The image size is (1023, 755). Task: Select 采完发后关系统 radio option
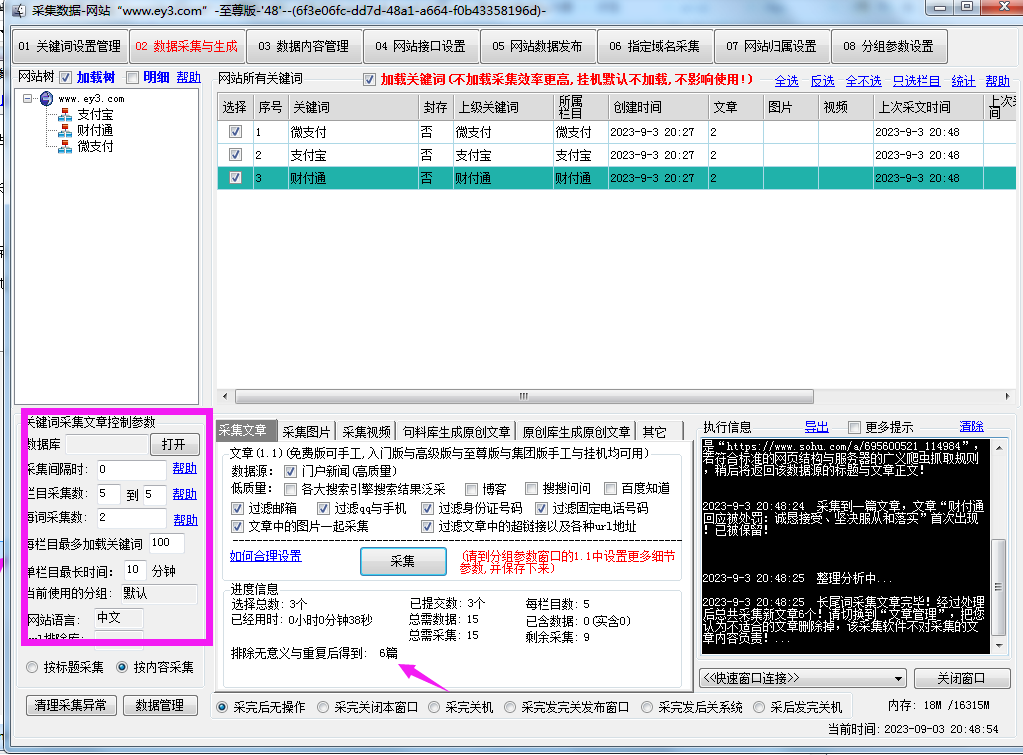point(647,707)
